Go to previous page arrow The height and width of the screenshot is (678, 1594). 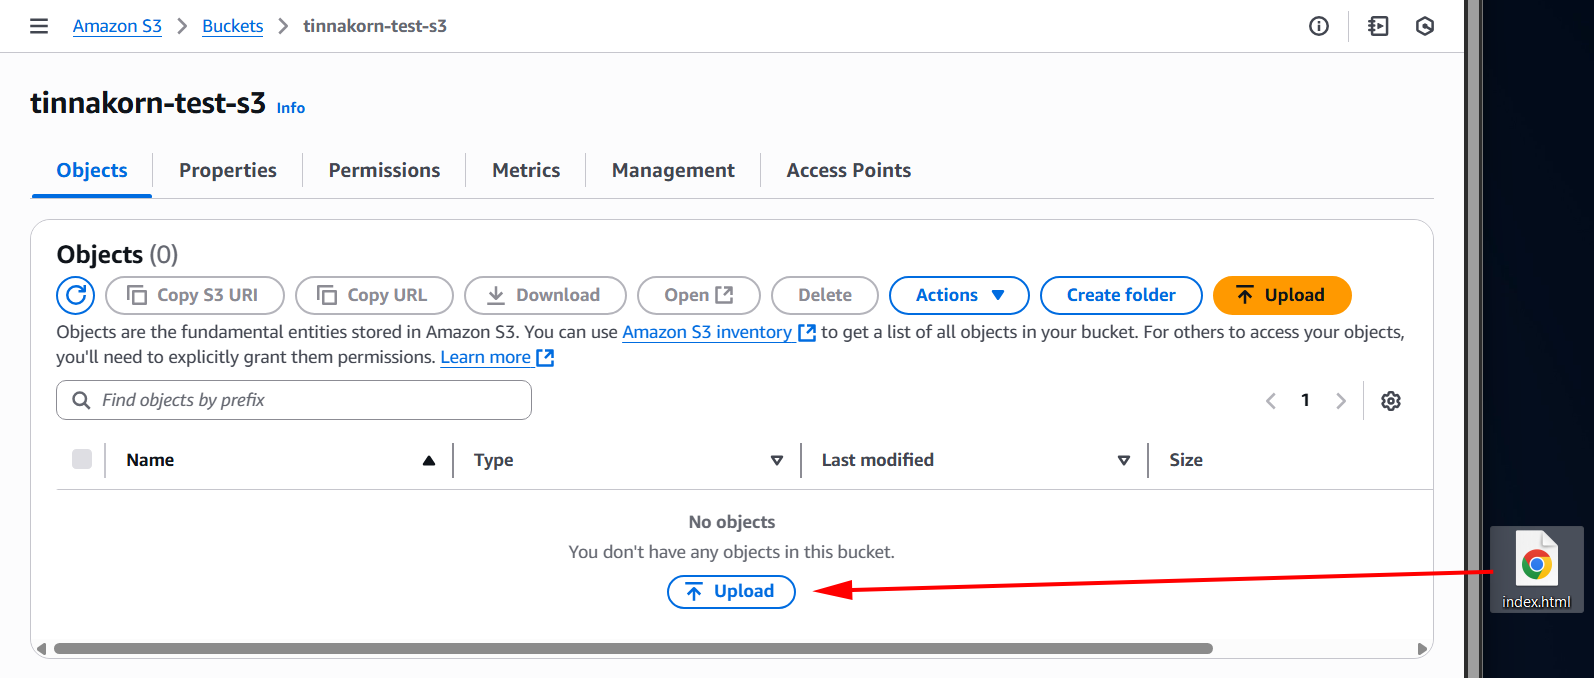[1271, 401]
